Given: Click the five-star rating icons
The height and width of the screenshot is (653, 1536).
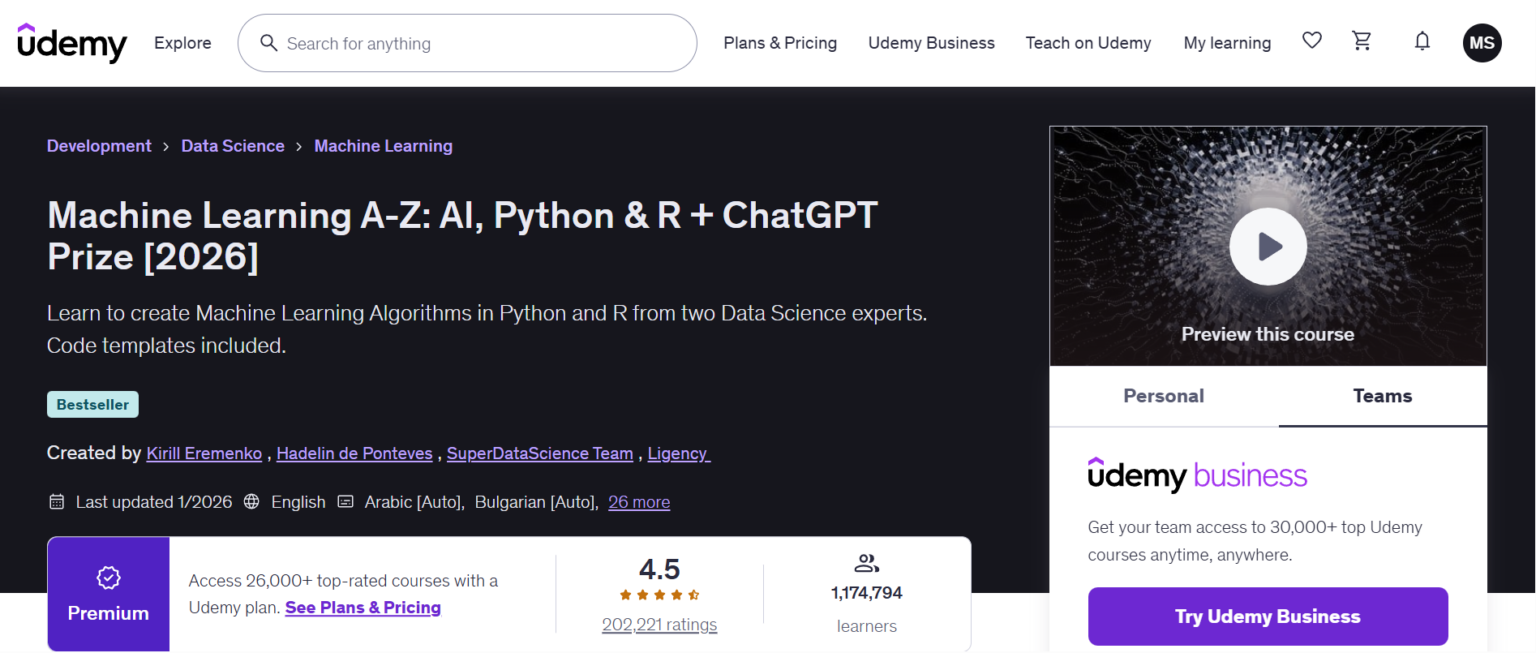Looking at the screenshot, I should [x=659, y=595].
